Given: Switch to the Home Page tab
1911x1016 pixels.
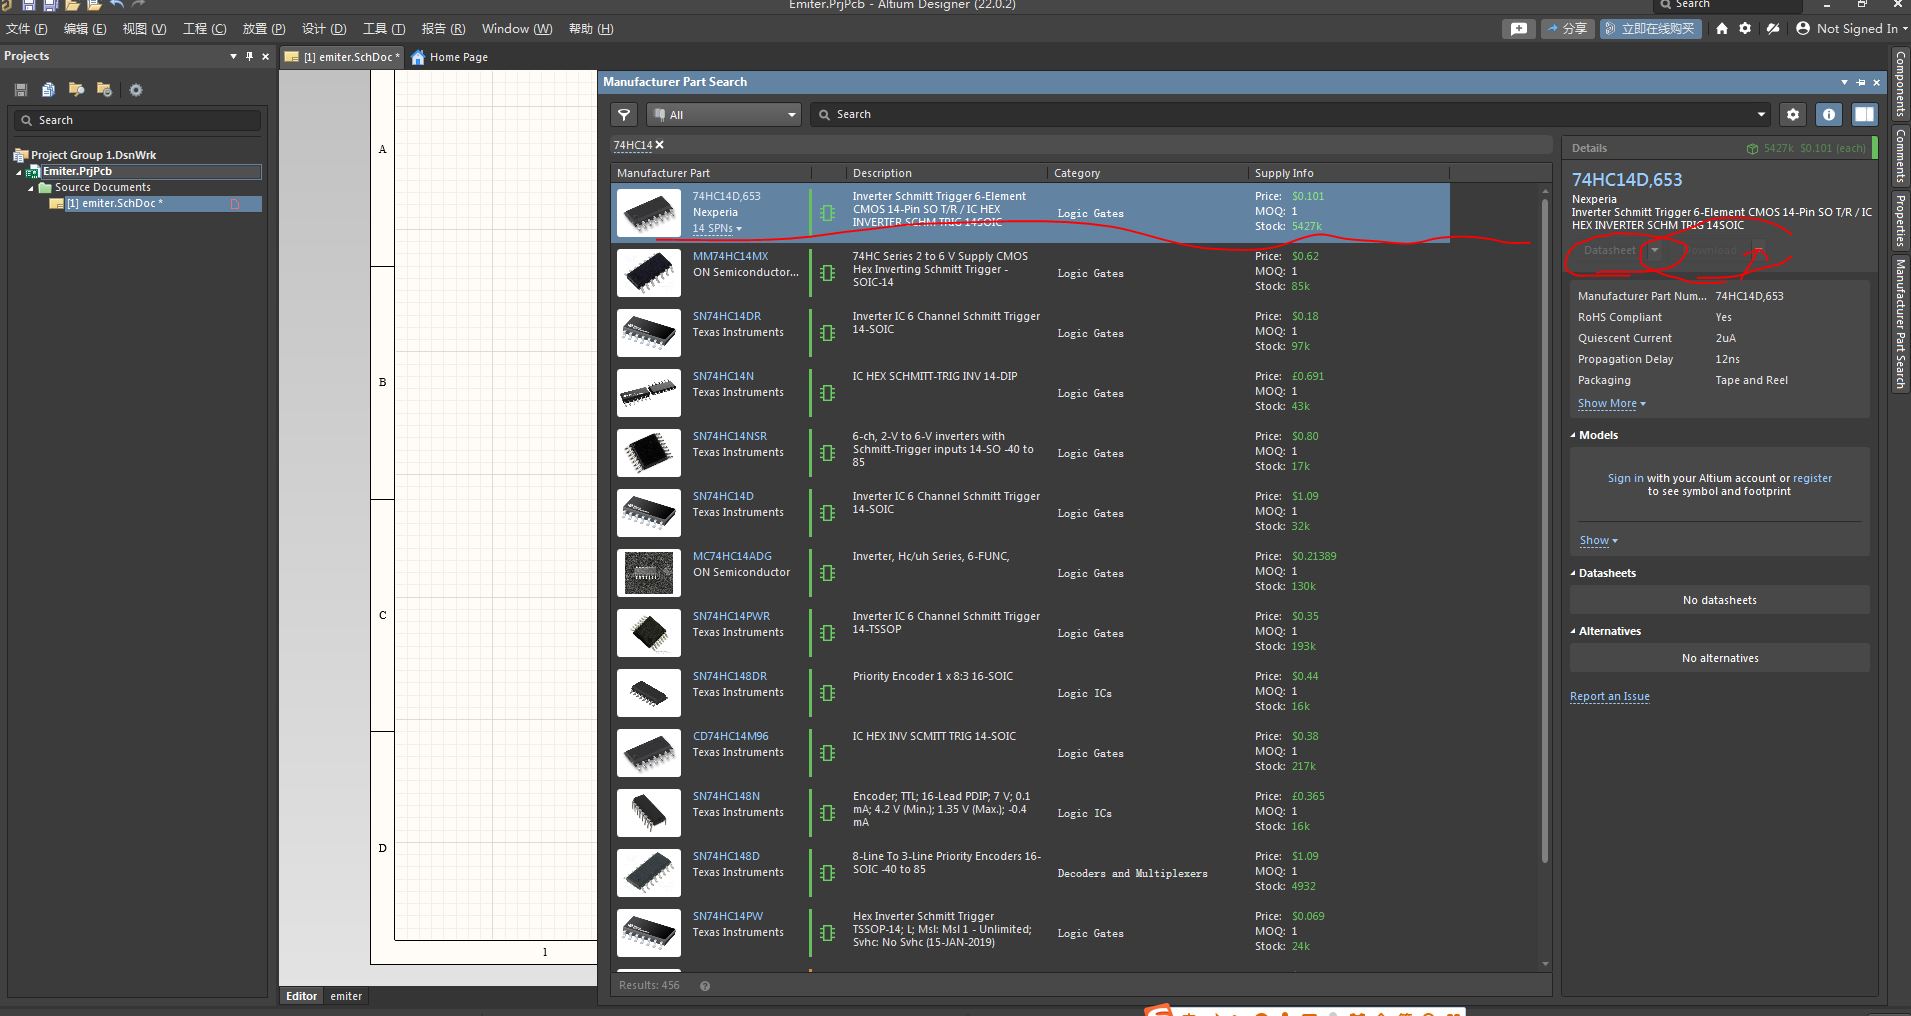Looking at the screenshot, I should pos(450,57).
